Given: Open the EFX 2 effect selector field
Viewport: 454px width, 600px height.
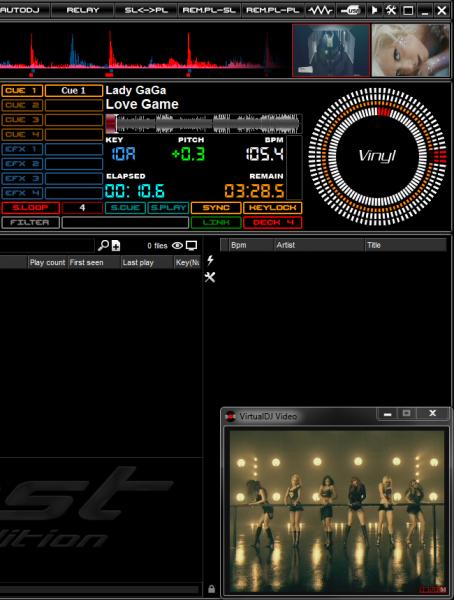Looking at the screenshot, I should tap(74, 164).
